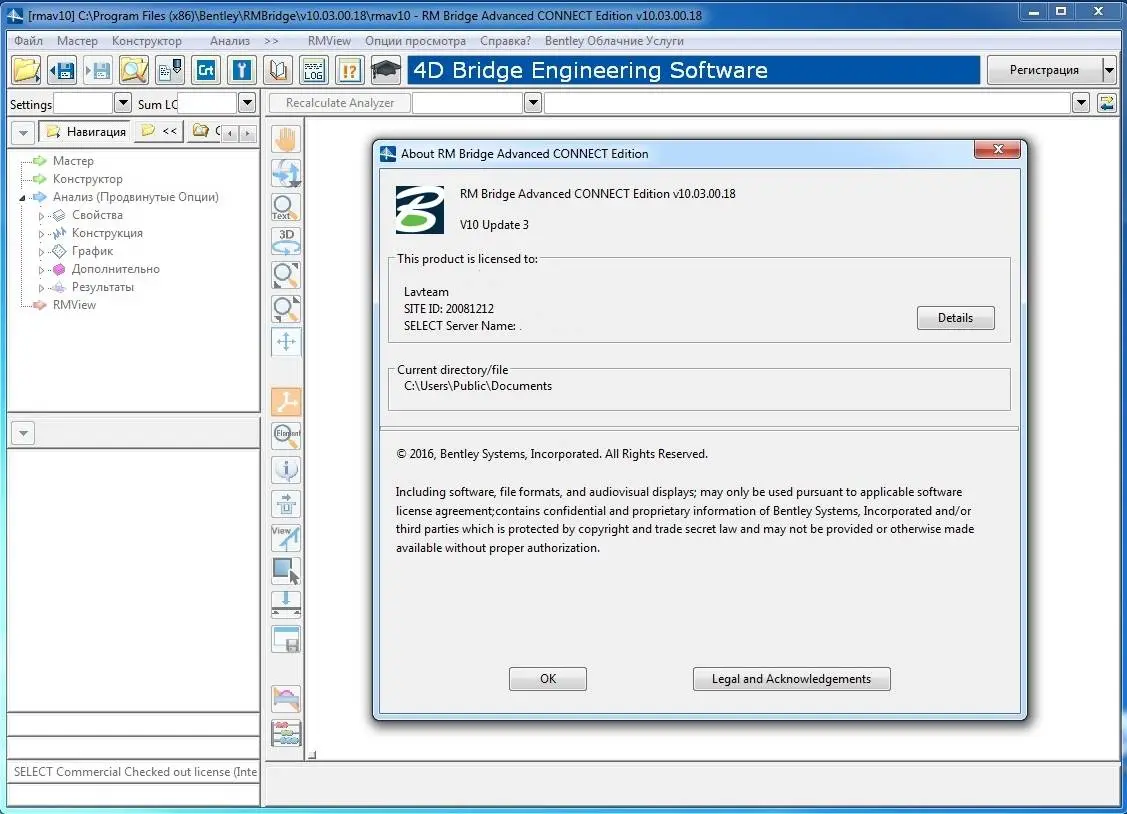The width and height of the screenshot is (1127, 814).
Task: Select RMView in the navigation tree
Action: coord(74,305)
